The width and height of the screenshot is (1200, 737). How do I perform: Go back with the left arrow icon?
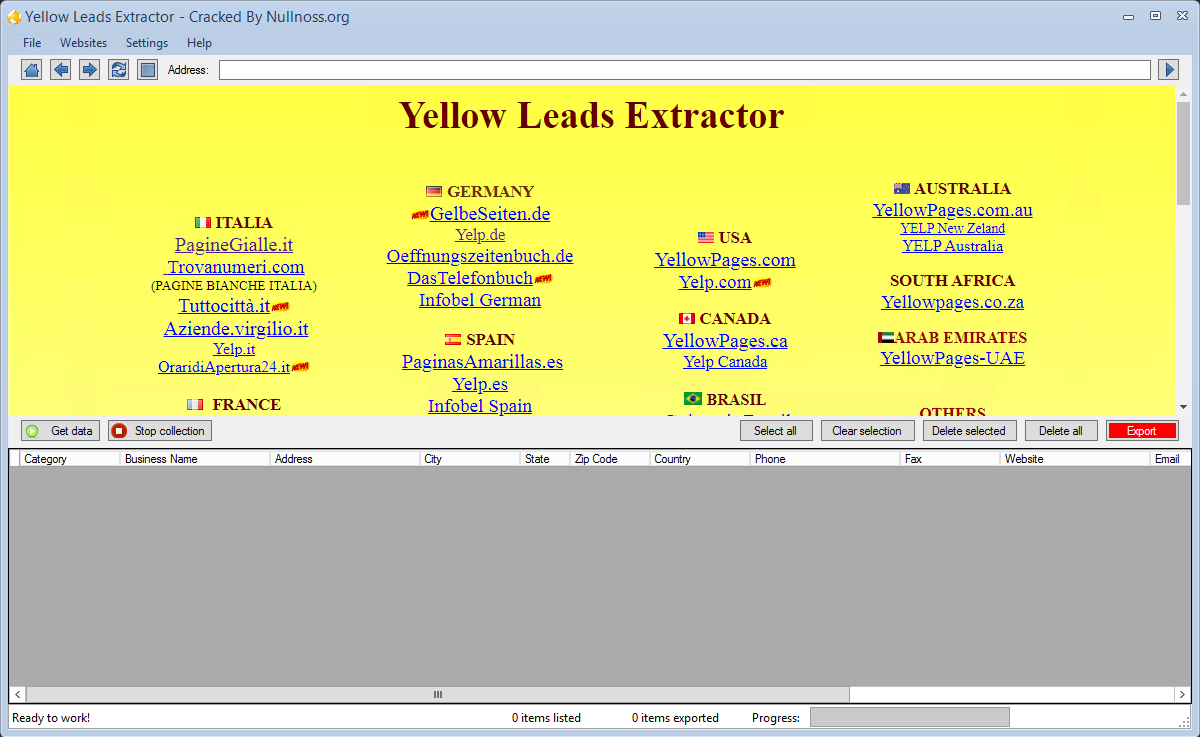60,70
